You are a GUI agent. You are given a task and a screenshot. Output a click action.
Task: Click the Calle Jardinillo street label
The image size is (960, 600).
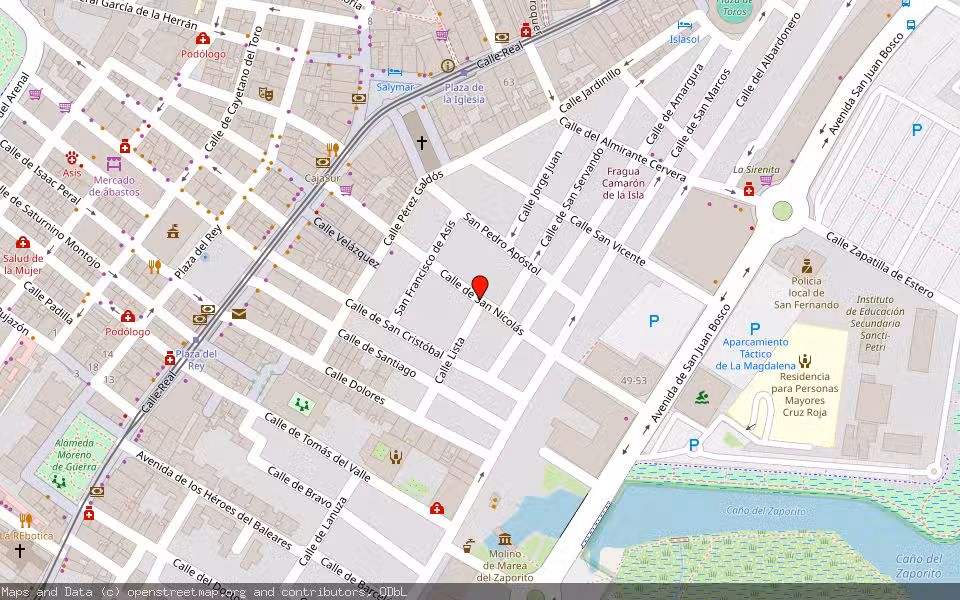point(590,89)
